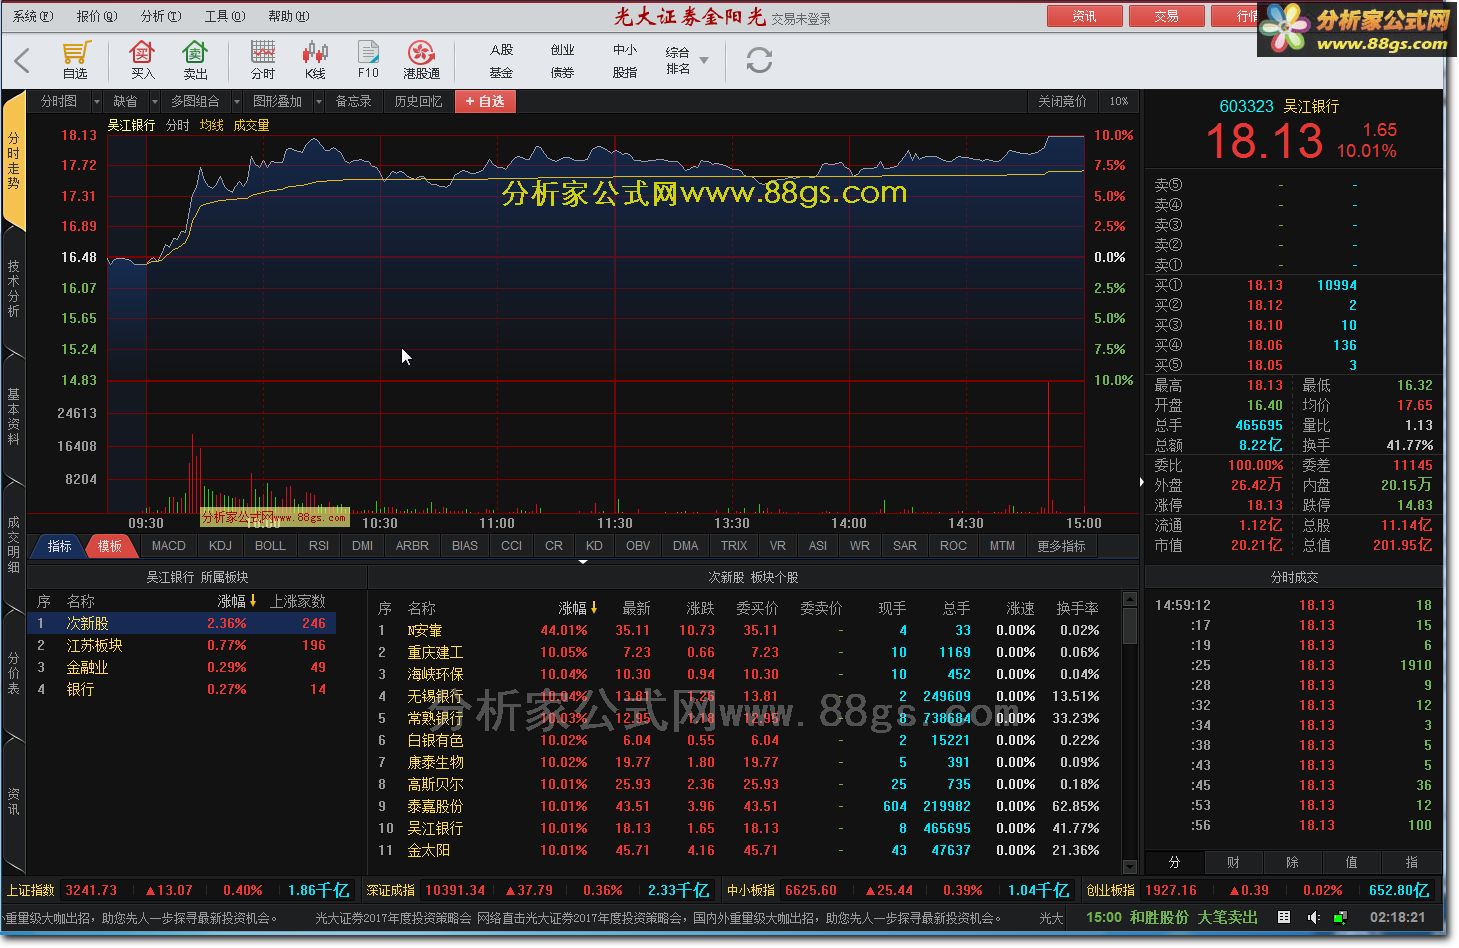The image size is (1459, 948).
Task: Switch to the 分时 intraday chart icon
Action: pyautogui.click(x=263, y=60)
